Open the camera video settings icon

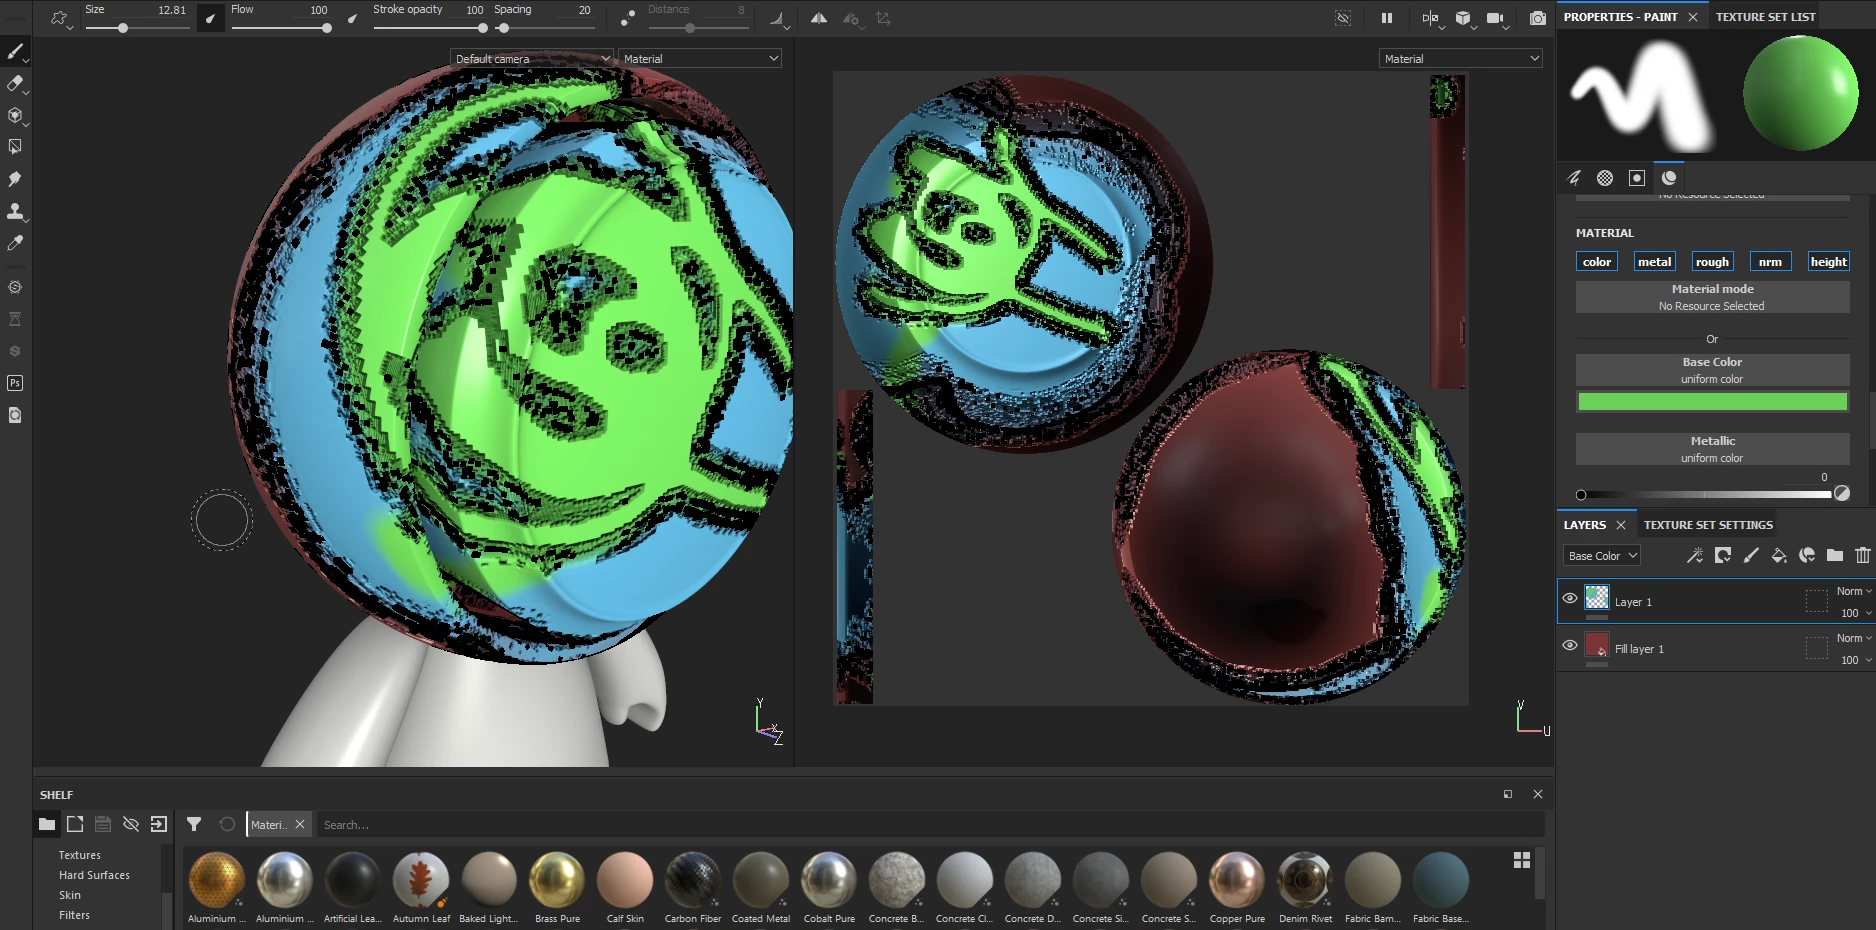tap(1495, 18)
